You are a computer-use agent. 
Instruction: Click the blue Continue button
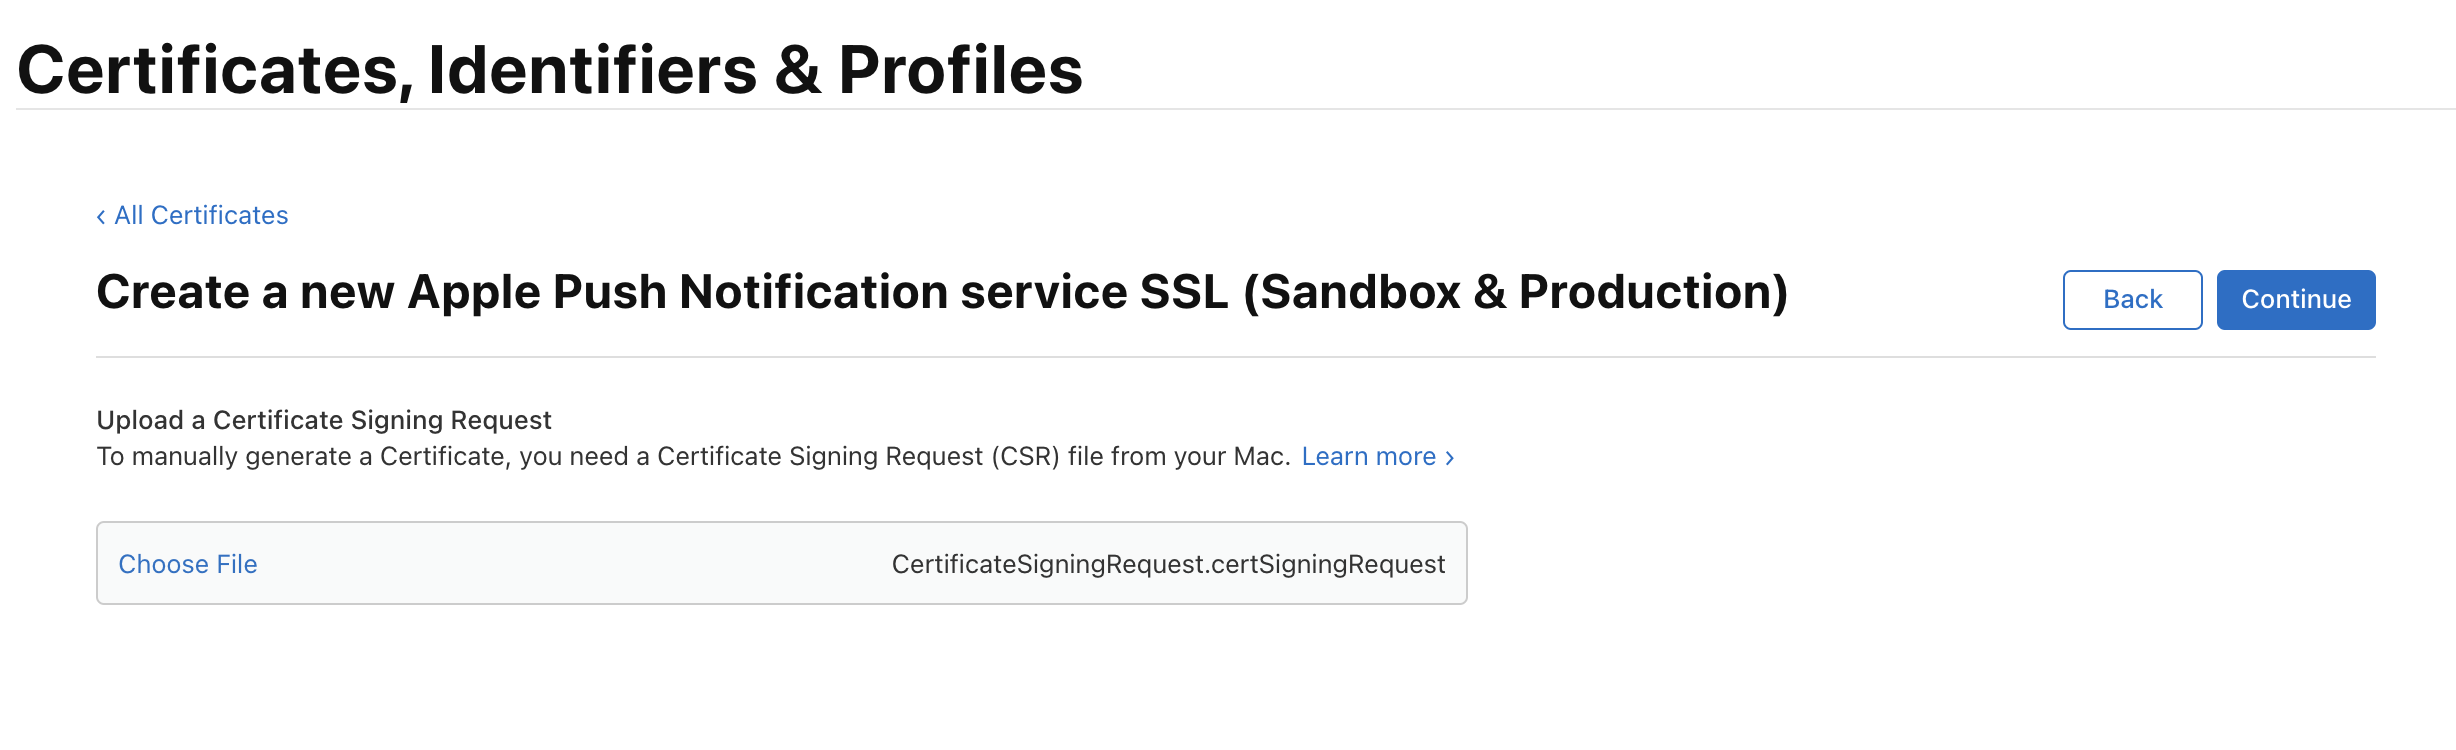tap(2296, 299)
